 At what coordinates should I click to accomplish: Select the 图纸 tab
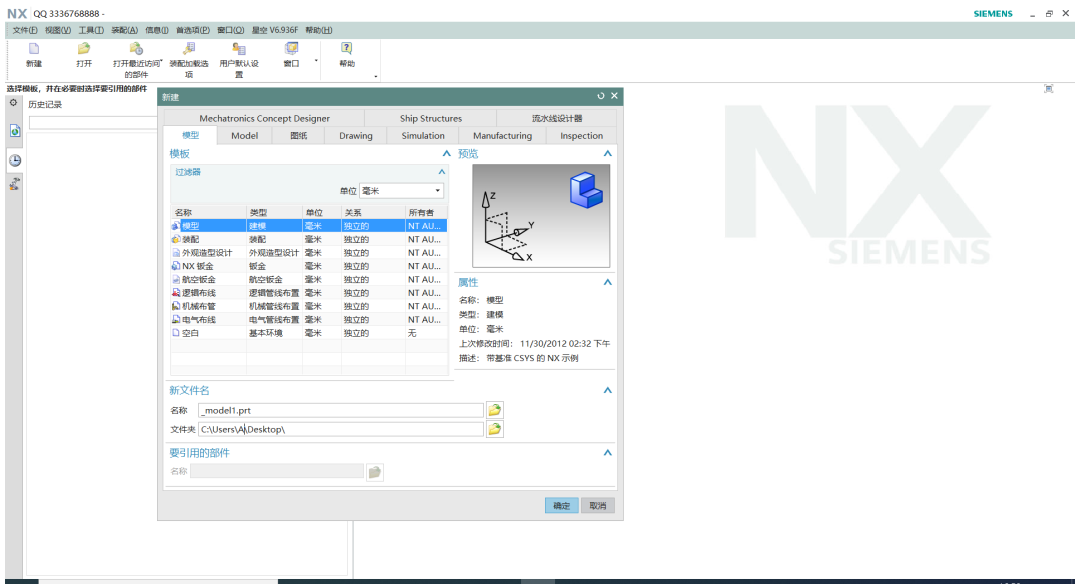point(299,136)
